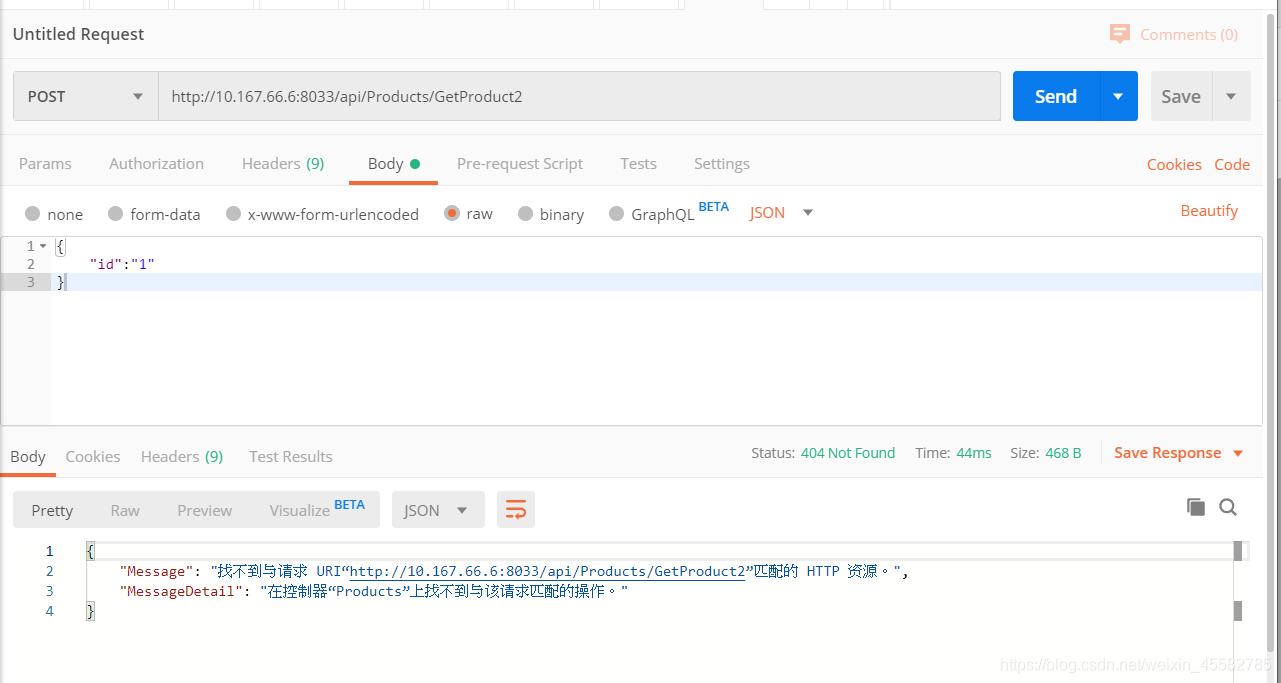Open the request Body tab

pyautogui.click(x=393, y=164)
